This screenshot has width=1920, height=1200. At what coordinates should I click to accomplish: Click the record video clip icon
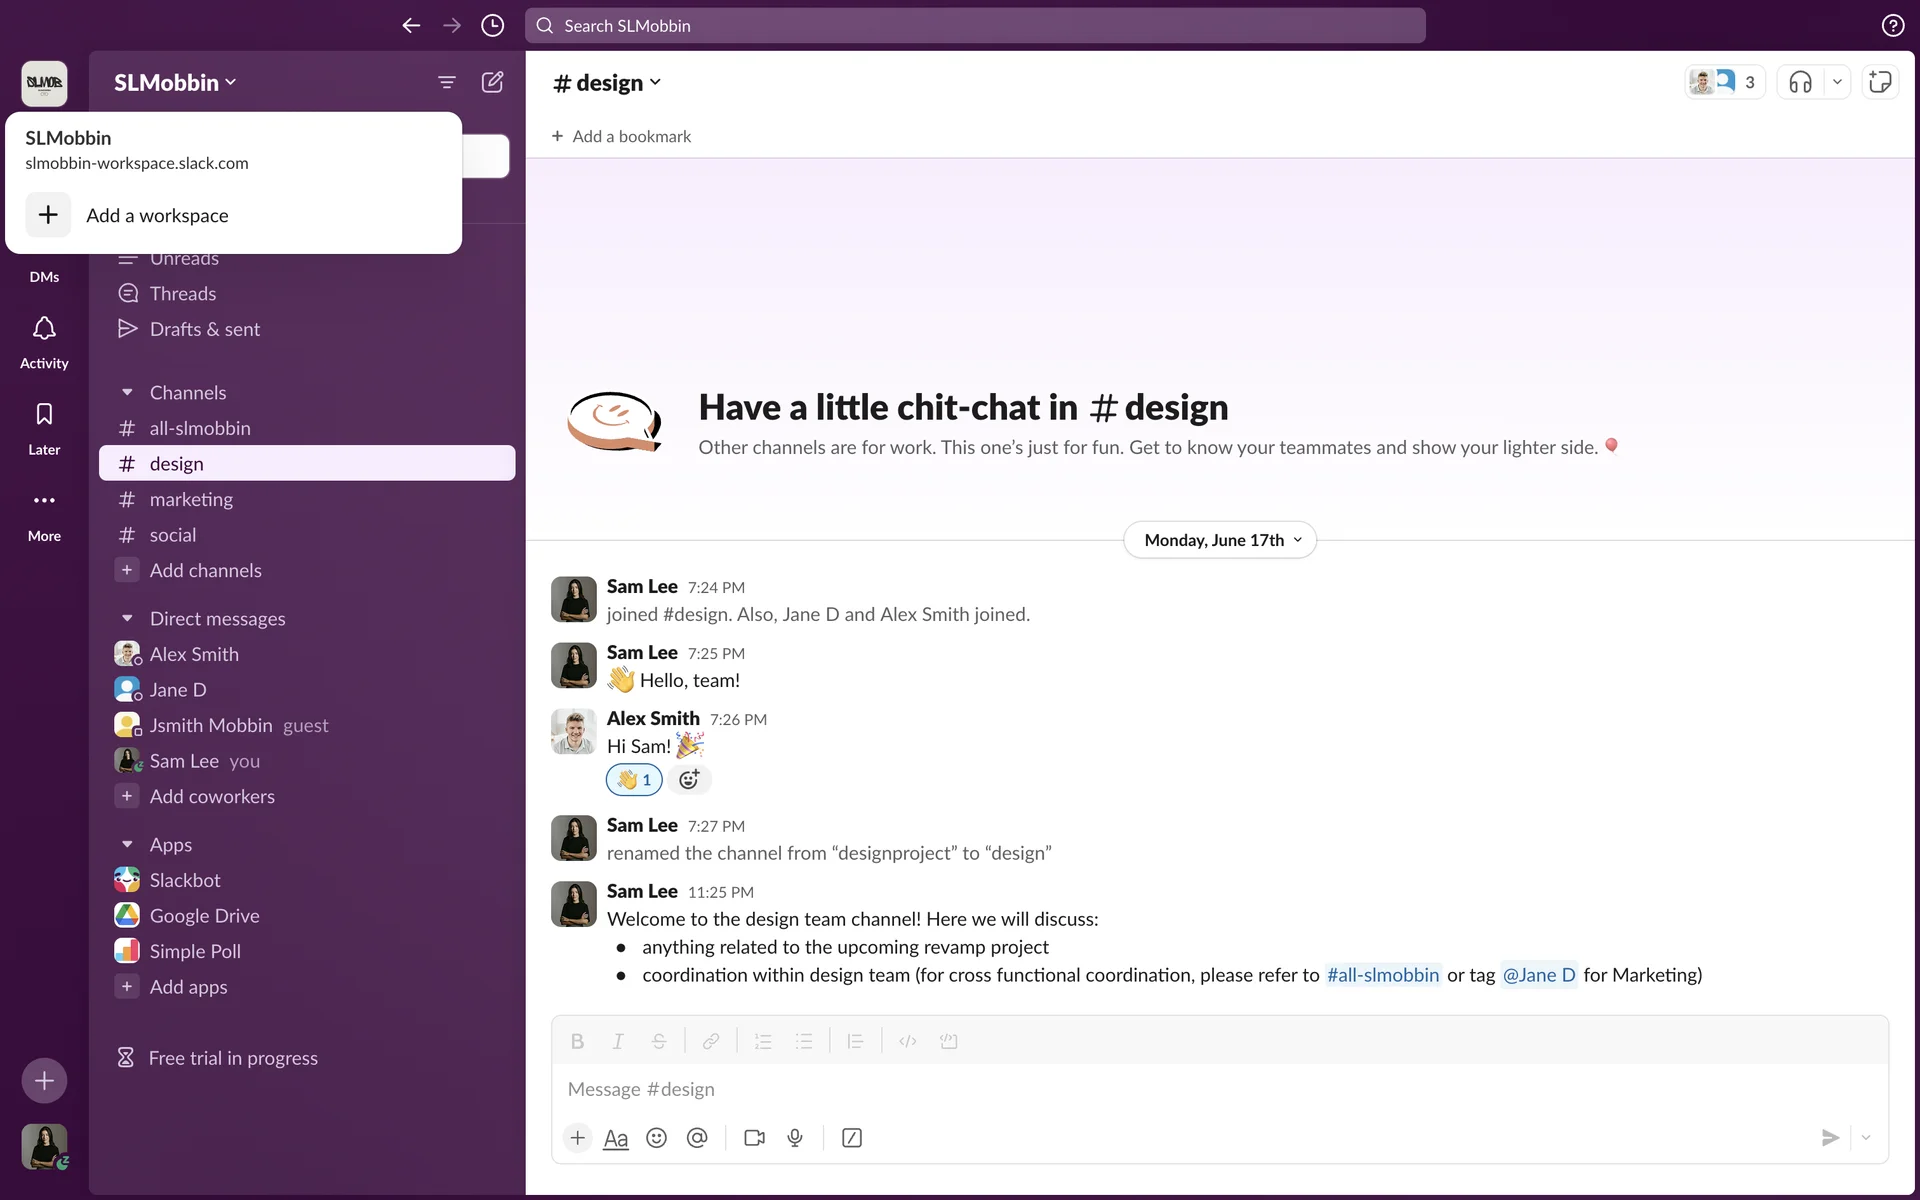754,1138
